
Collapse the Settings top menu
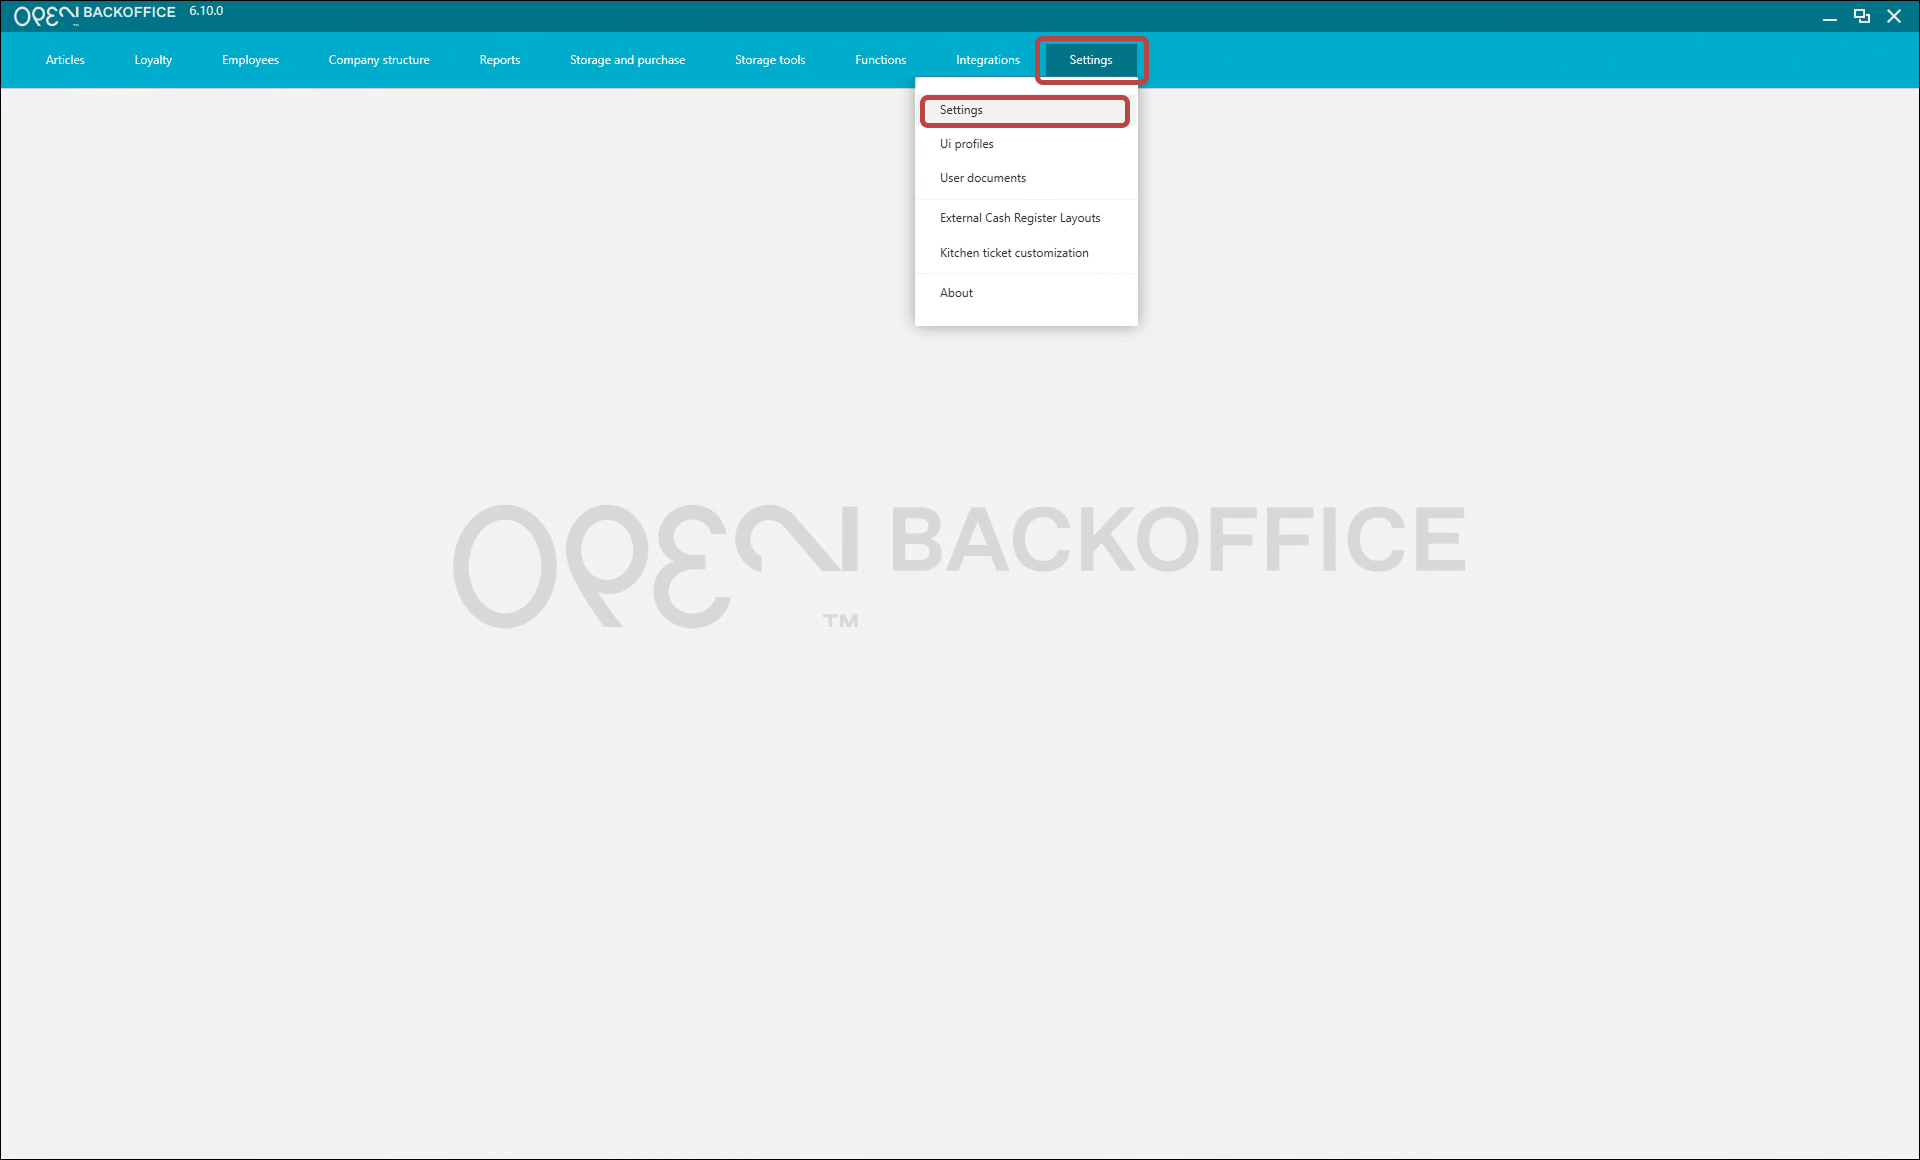(1091, 60)
